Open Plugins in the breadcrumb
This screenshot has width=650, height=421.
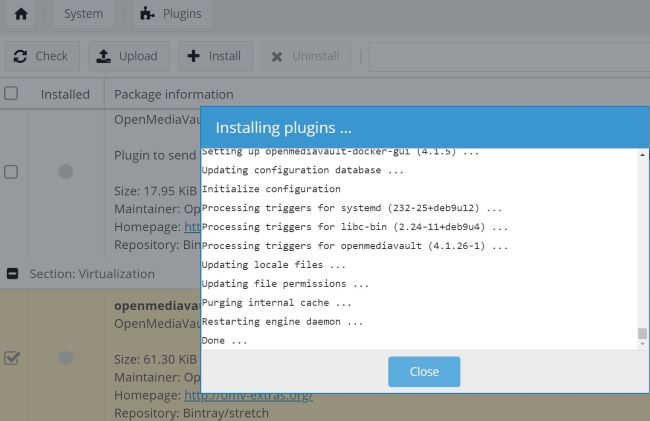(x=182, y=14)
